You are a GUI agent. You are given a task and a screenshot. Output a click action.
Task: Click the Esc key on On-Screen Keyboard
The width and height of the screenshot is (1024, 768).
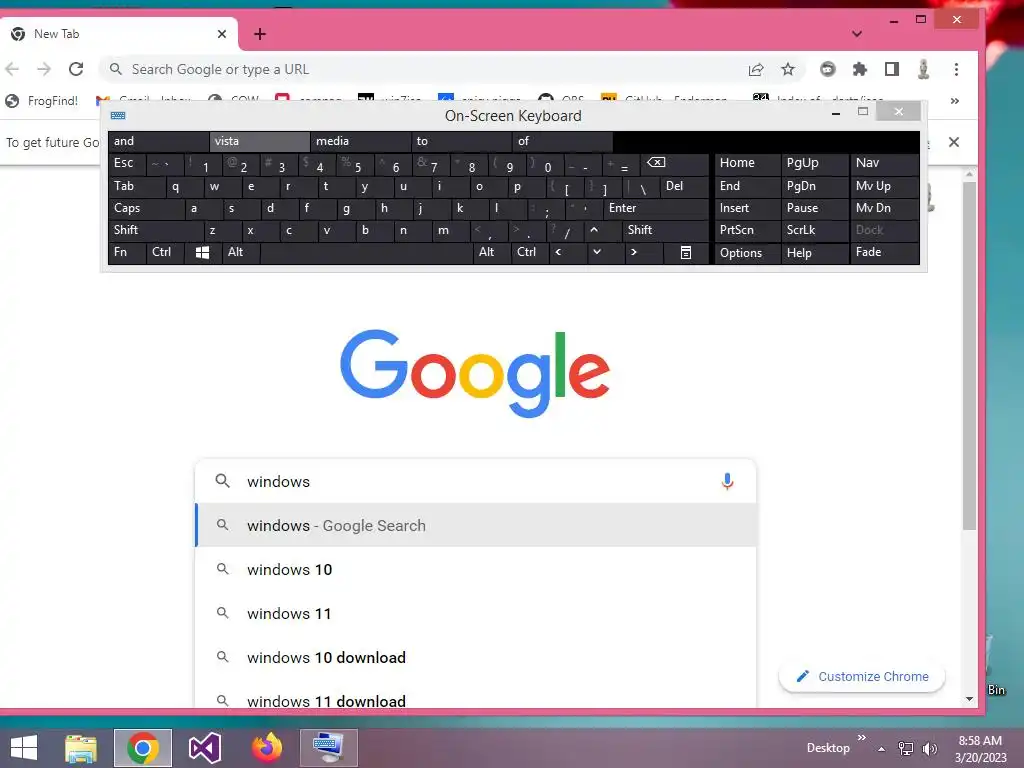[x=127, y=163]
